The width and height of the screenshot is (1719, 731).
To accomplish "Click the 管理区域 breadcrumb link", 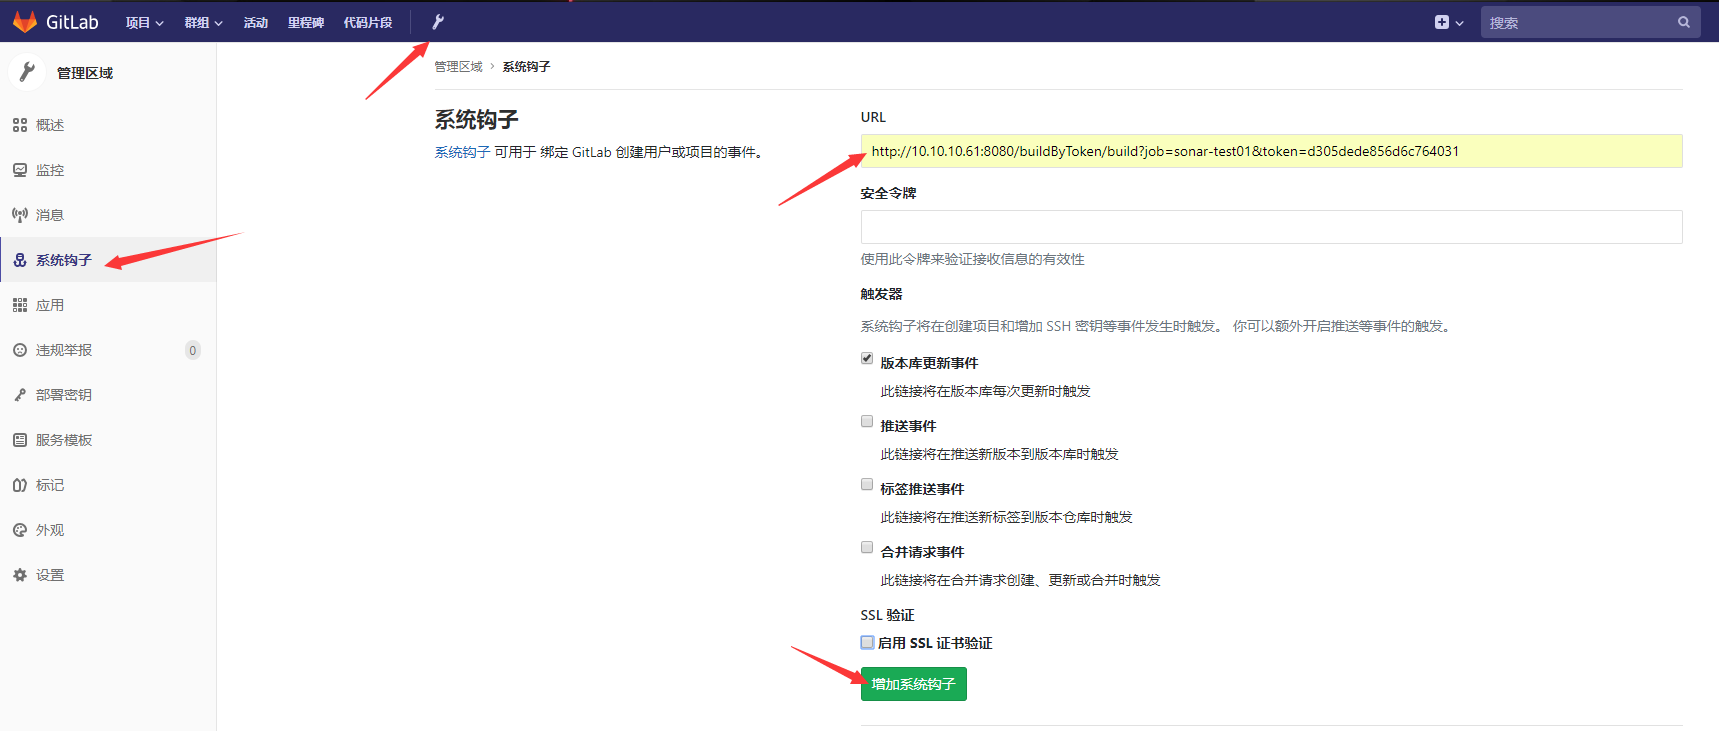I will click(x=458, y=67).
